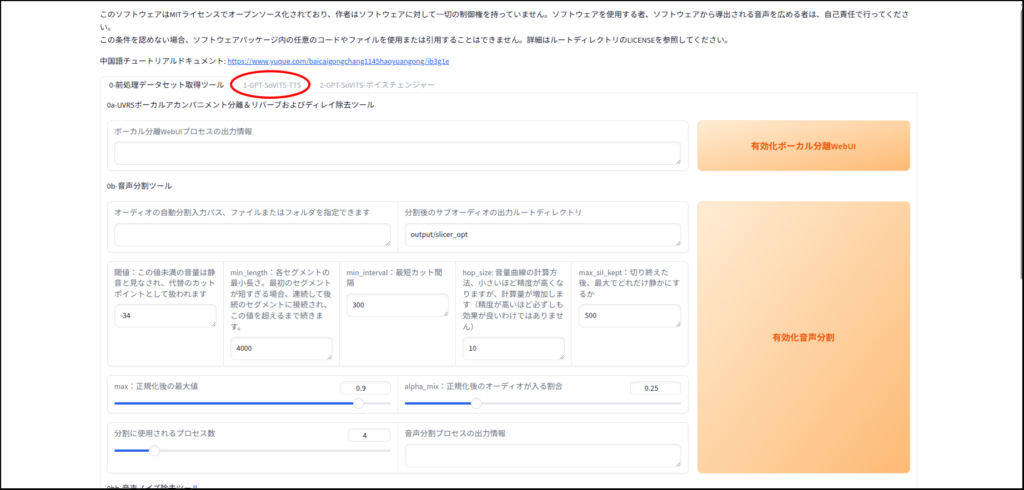The height and width of the screenshot is (490, 1024).
Task: Click the min_interval field showing 300
Action: click(x=397, y=305)
